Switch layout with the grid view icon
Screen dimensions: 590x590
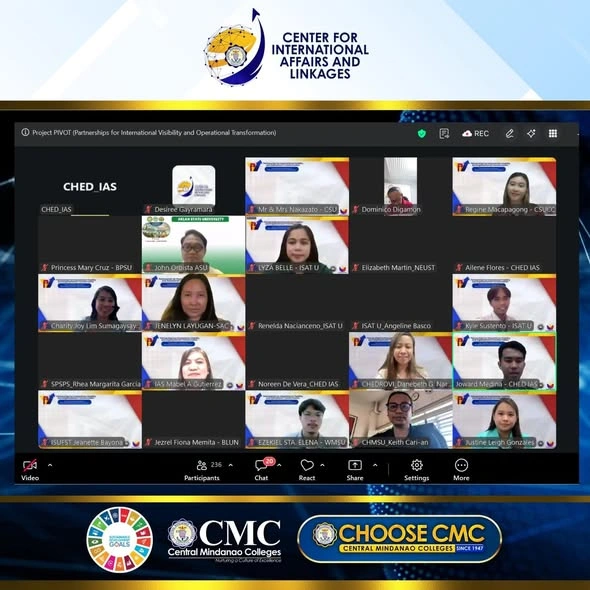[553, 133]
